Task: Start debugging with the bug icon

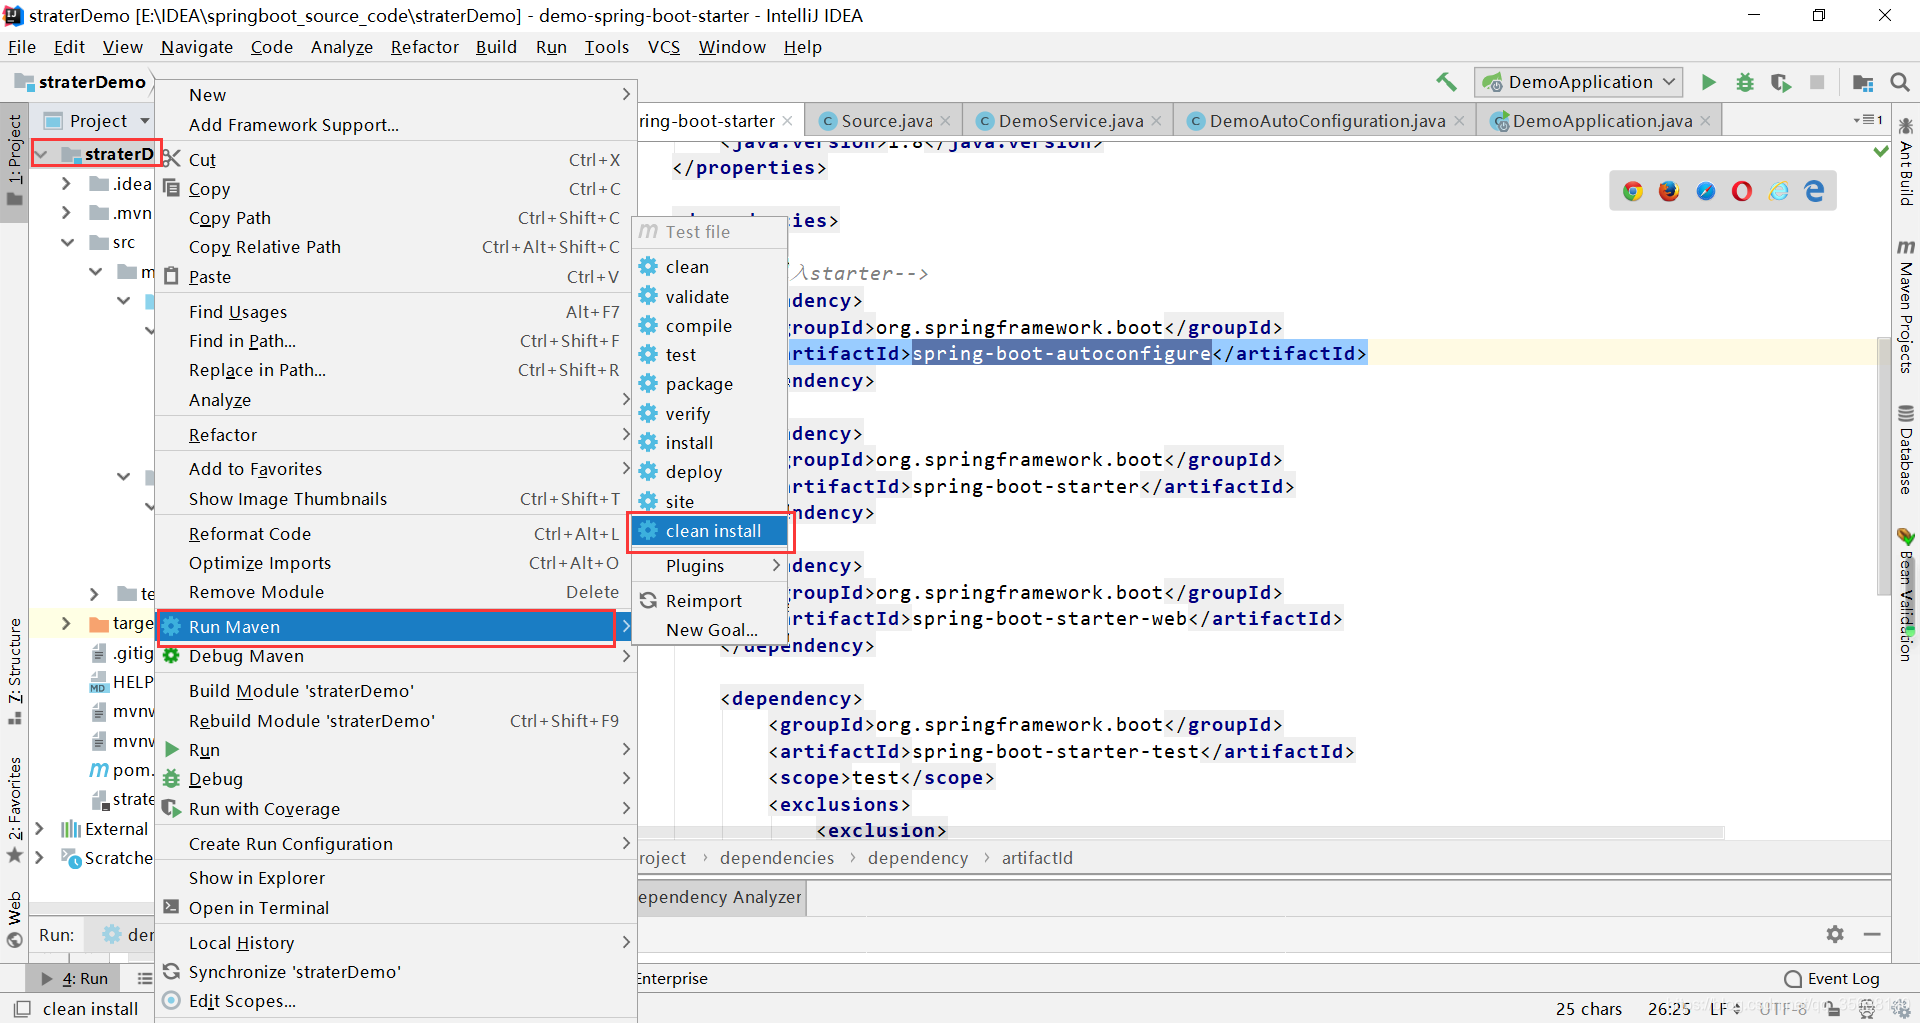Action: [1745, 82]
